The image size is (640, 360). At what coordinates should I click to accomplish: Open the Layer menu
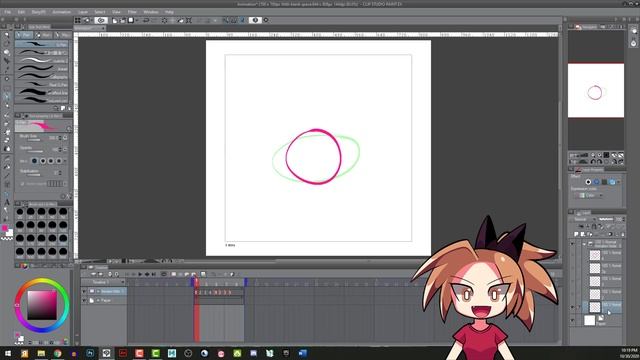(x=83, y=12)
